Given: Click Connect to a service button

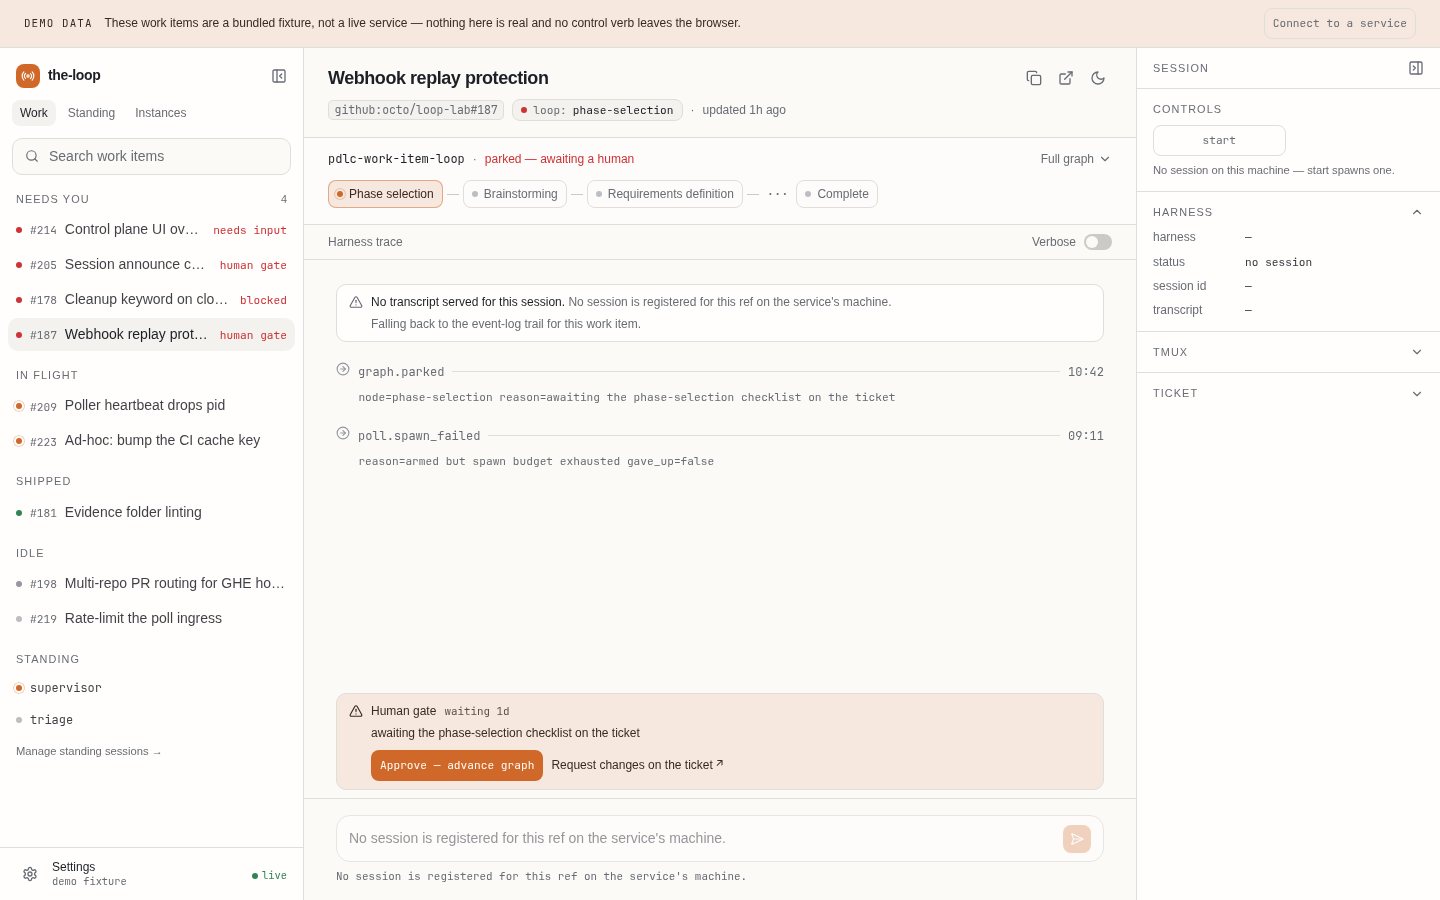Looking at the screenshot, I should 1340,23.
